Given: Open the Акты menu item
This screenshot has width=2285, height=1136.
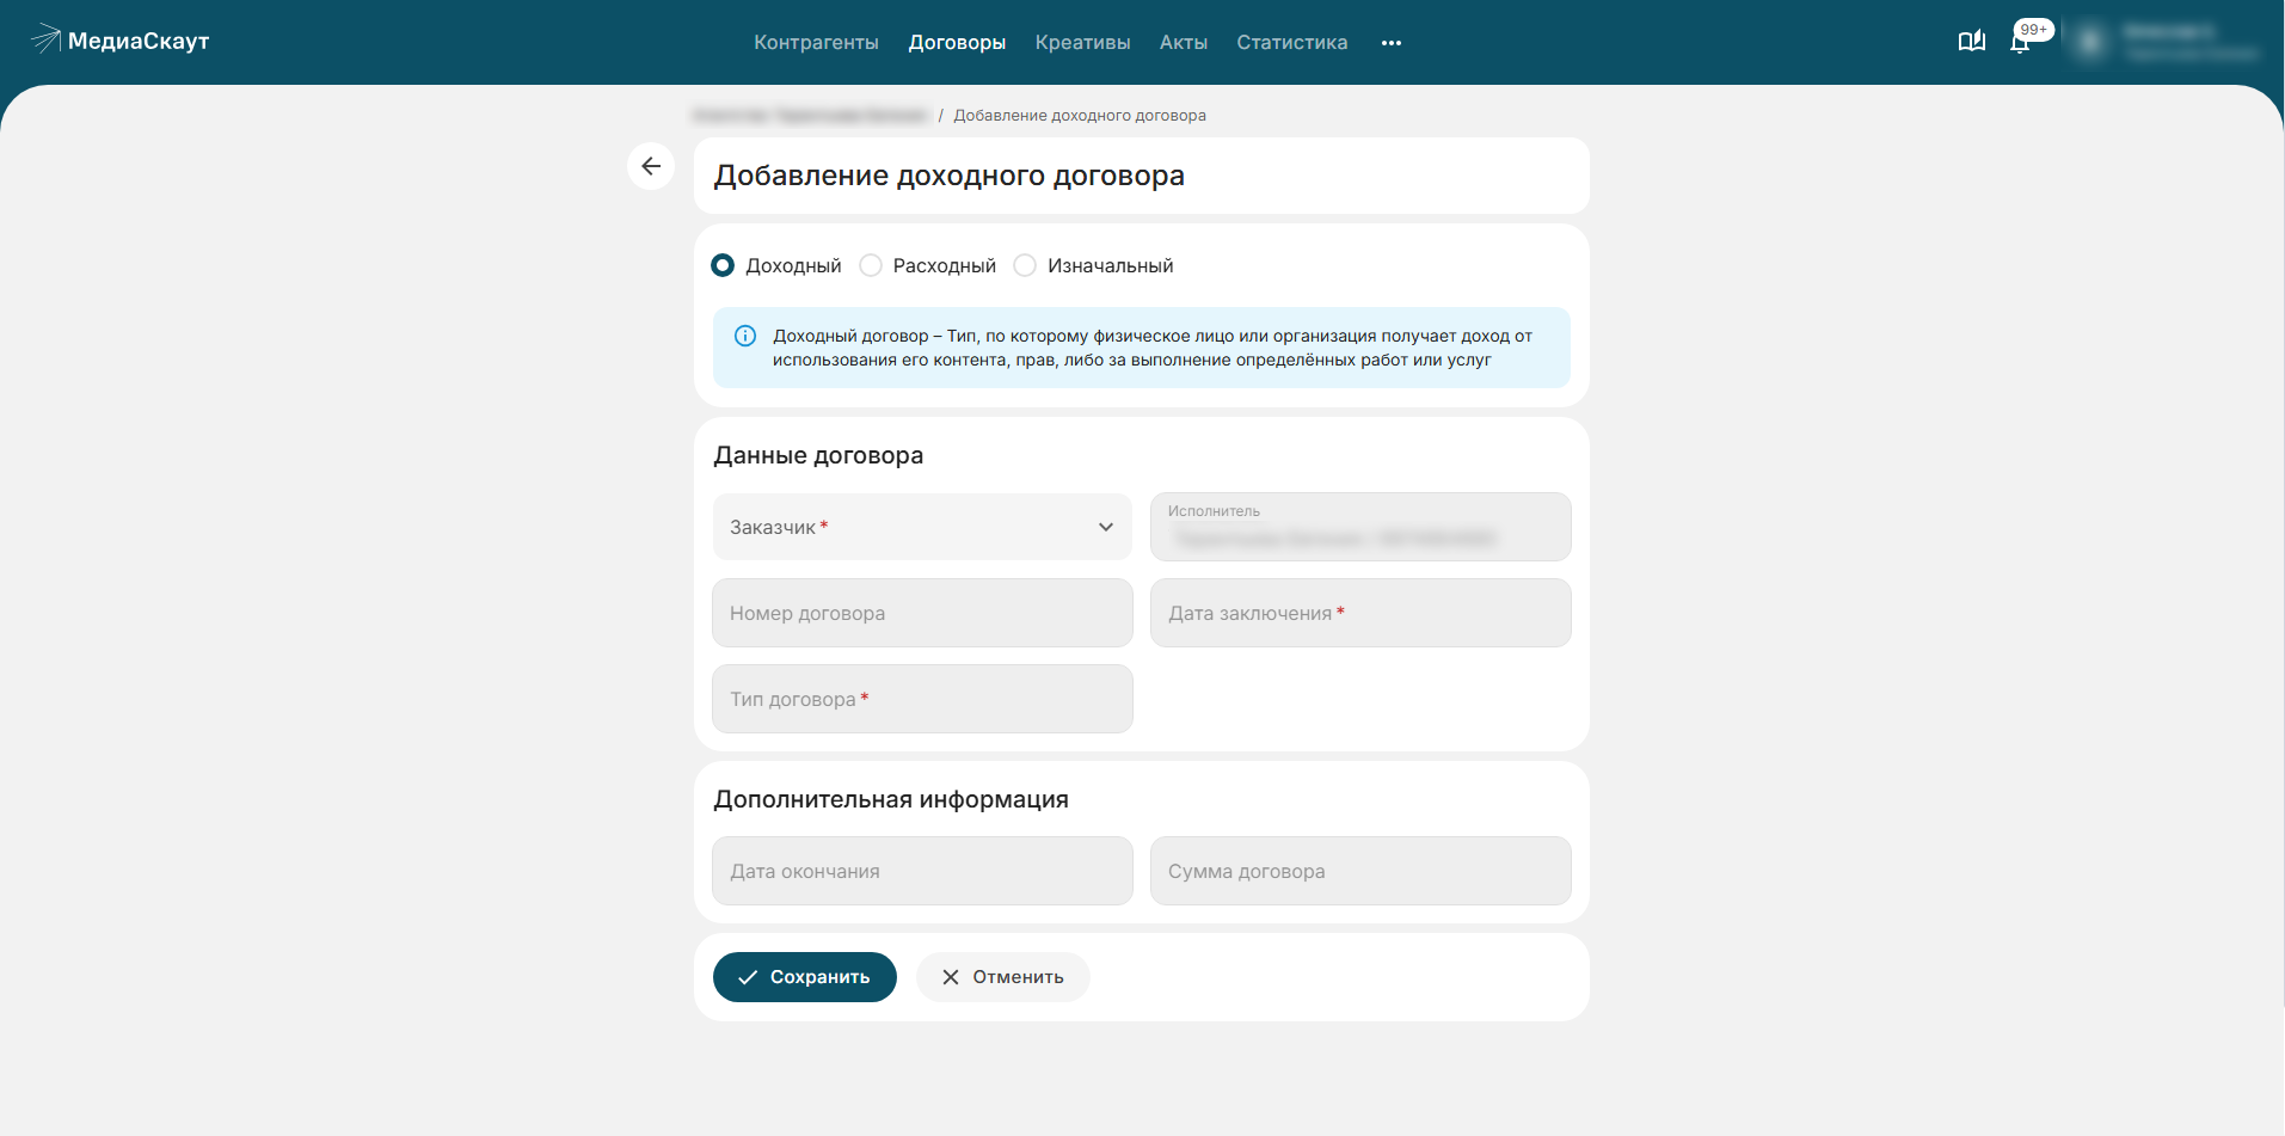Looking at the screenshot, I should [x=1183, y=43].
